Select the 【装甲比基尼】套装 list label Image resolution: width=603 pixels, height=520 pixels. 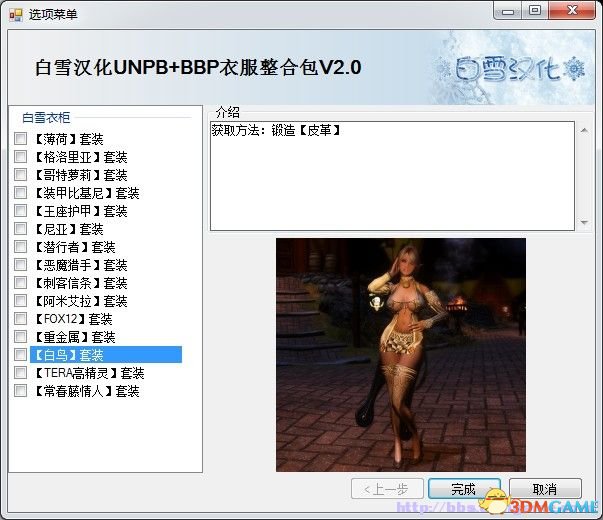[x=87, y=193]
